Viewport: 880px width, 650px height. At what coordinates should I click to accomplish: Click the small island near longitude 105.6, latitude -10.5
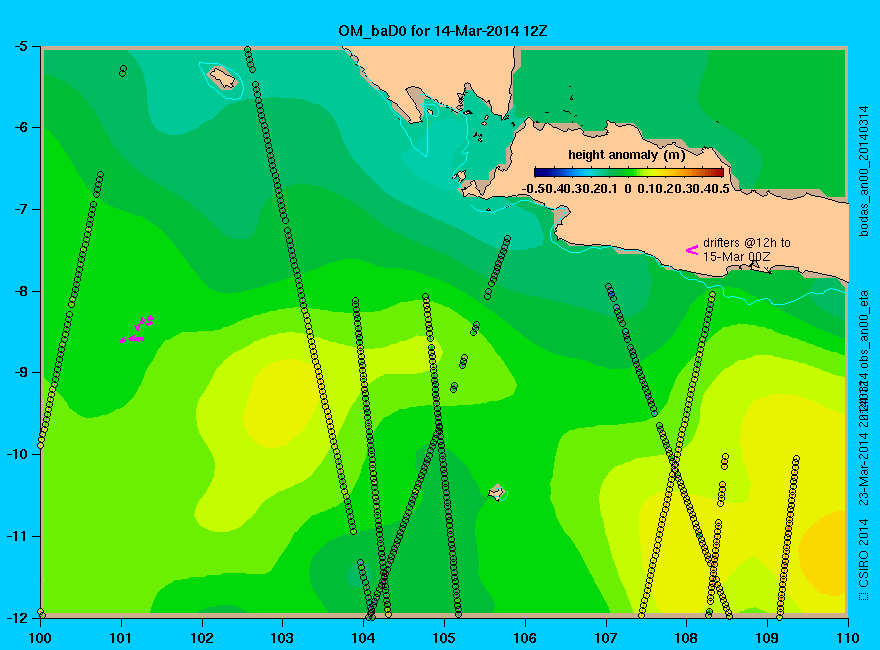pos(497,493)
